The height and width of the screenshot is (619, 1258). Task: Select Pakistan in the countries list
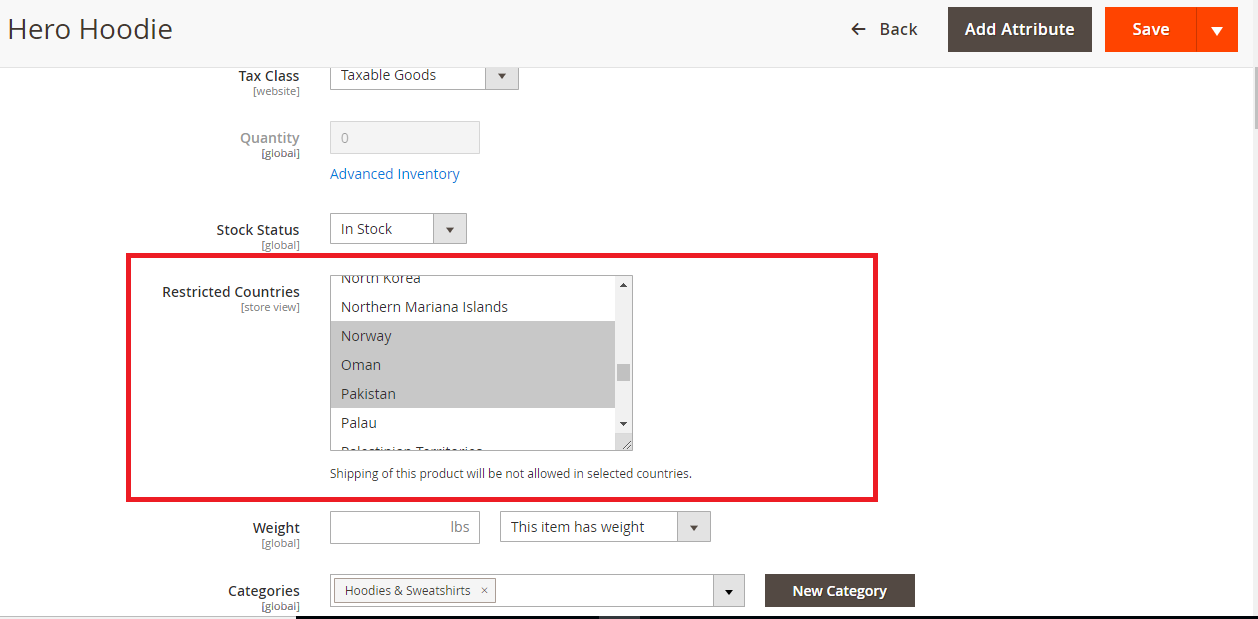coord(368,394)
